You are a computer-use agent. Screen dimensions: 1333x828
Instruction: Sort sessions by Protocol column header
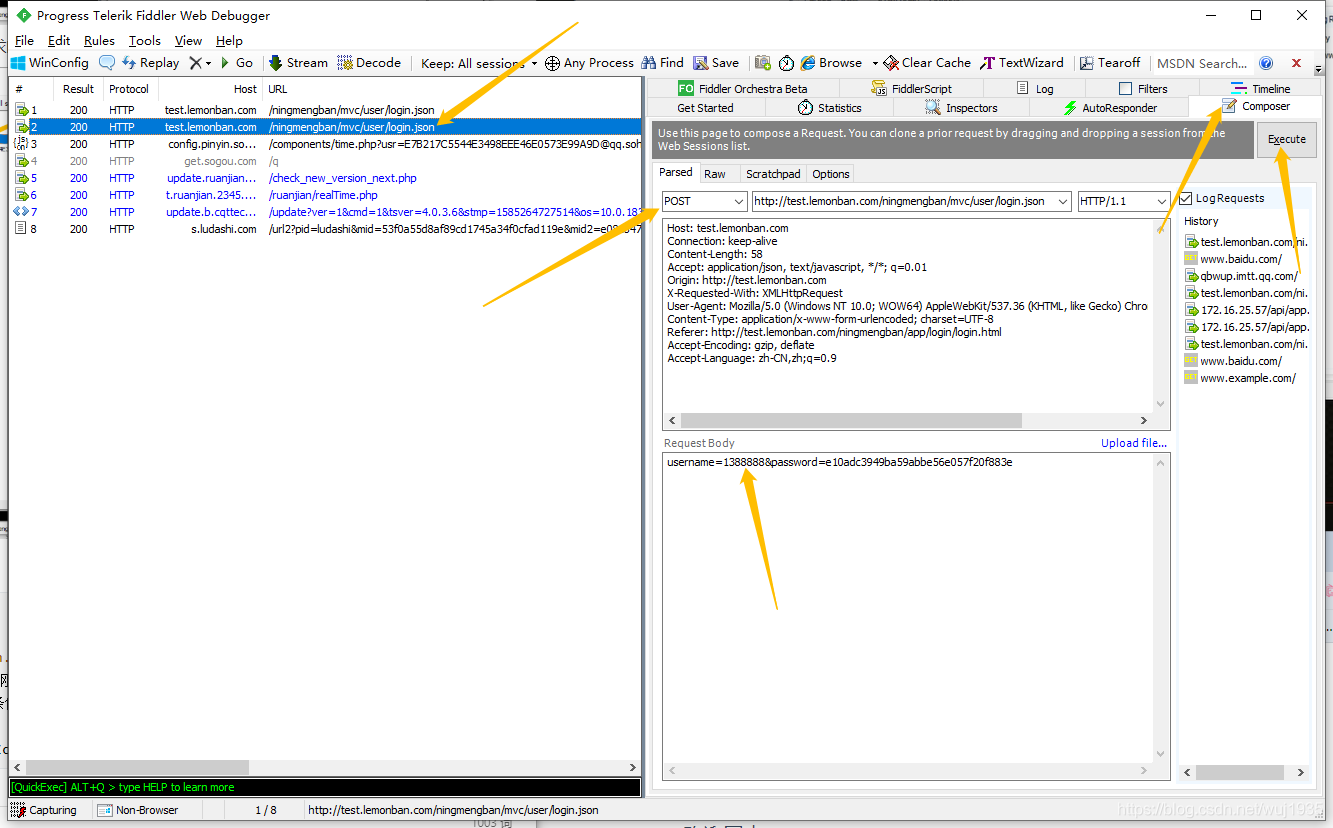click(x=129, y=89)
